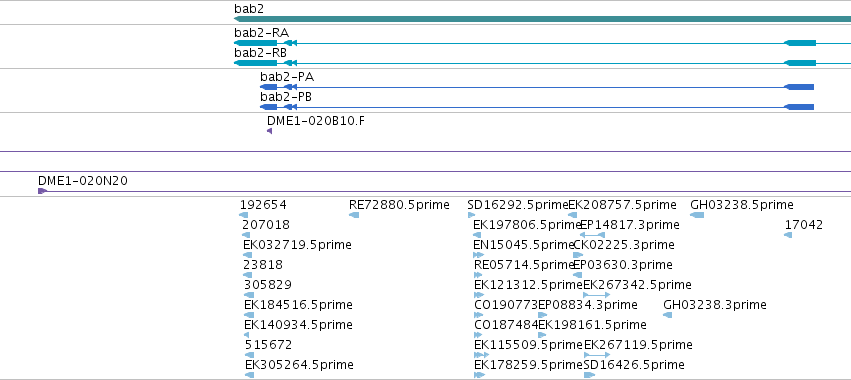The width and height of the screenshot is (851, 380).
Task: Select the bab2-RA transcript label
Action: coord(261,33)
